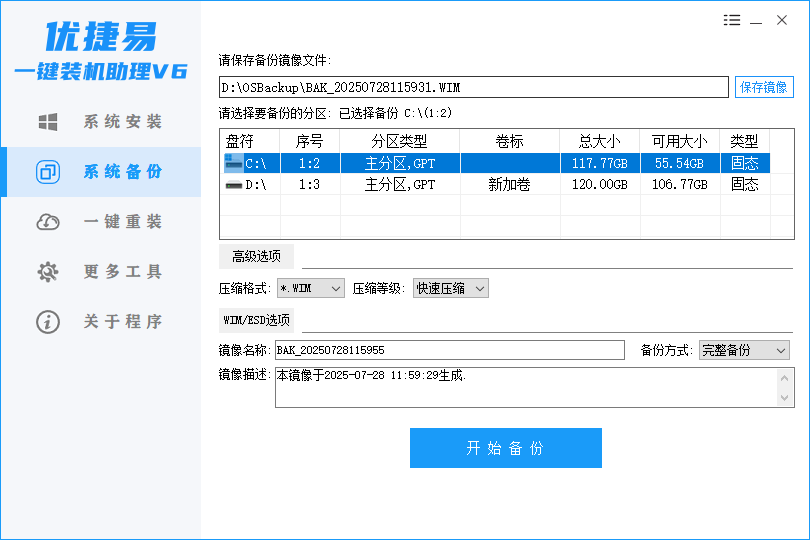
Task: Click the 106.77GB available size cell
Action: pos(679,184)
